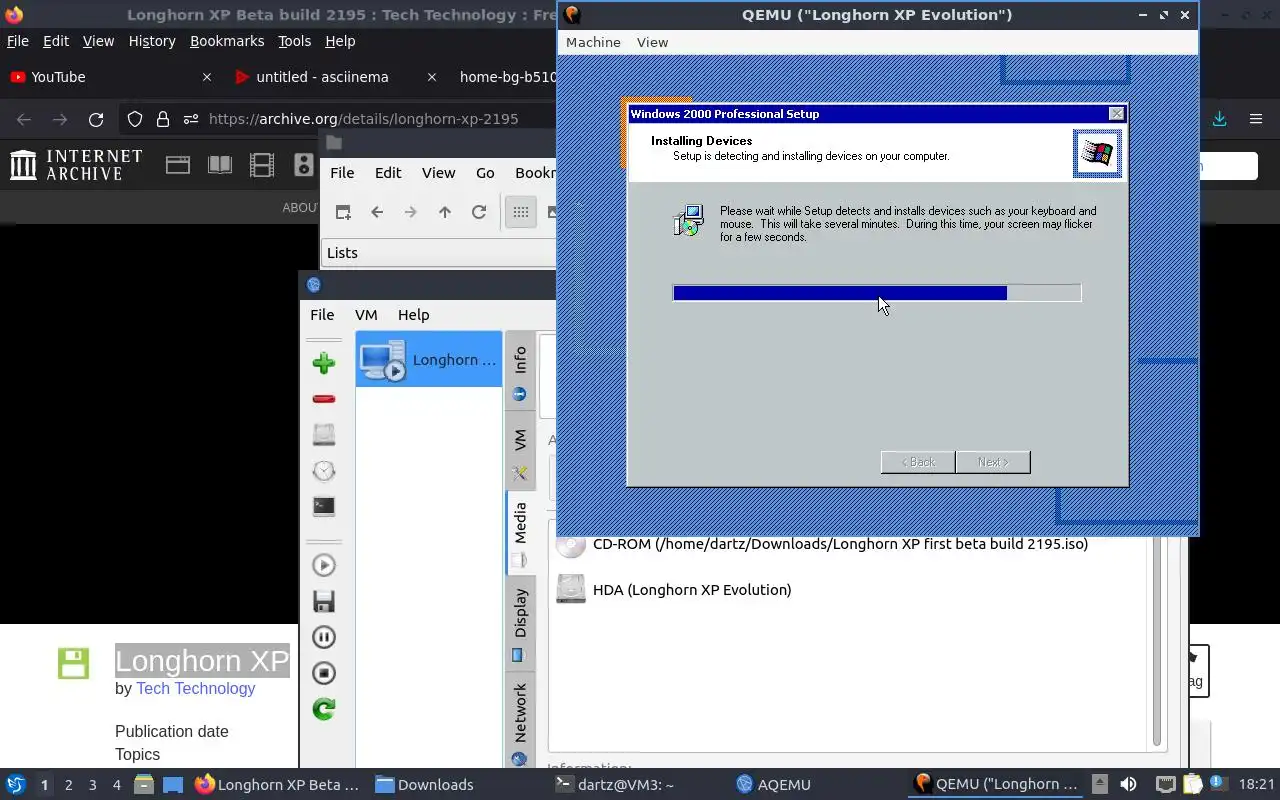
Task: Select the CD-ROM Longhorn XP iso entry
Action: coord(840,544)
